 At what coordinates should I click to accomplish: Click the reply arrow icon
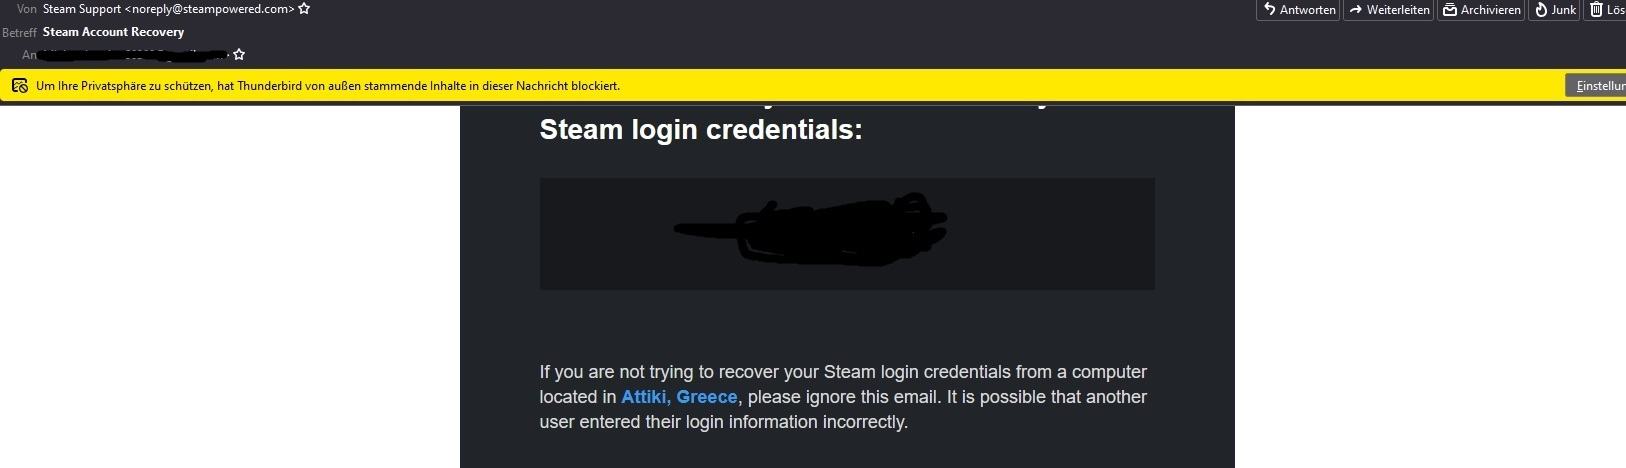pyautogui.click(x=1269, y=10)
